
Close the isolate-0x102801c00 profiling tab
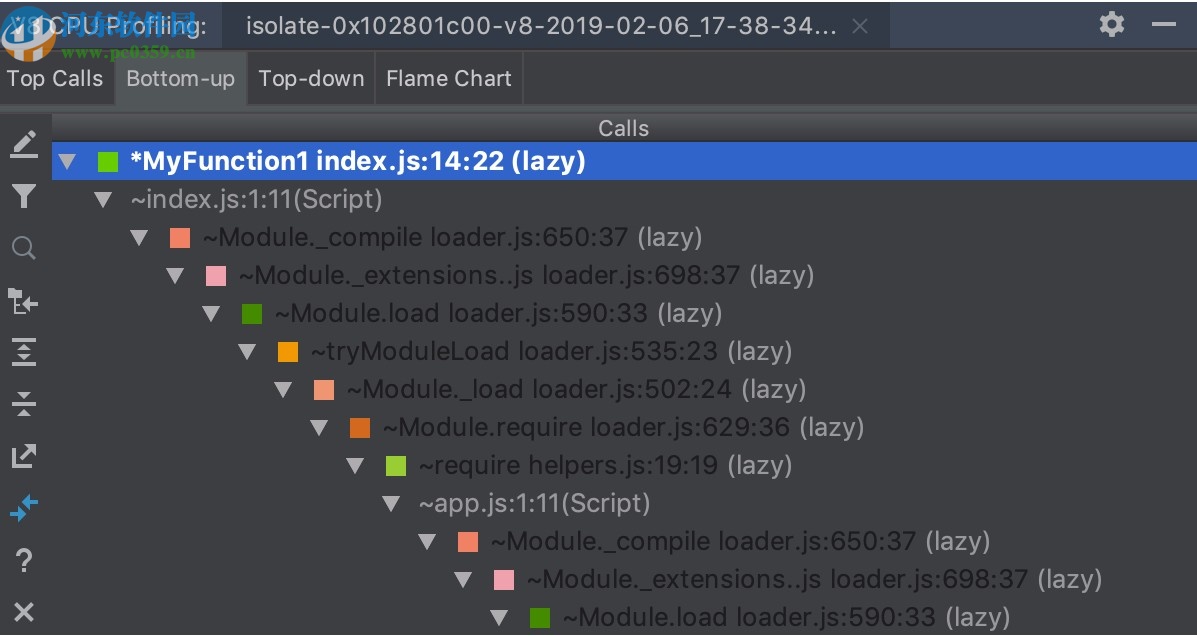pyautogui.click(x=860, y=27)
